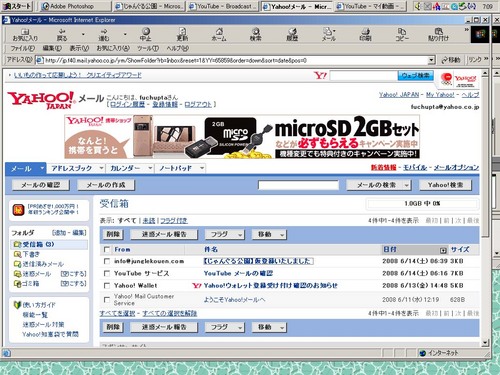
Task: Click the top 迷惑メール報告 button
Action: [x=164, y=235]
